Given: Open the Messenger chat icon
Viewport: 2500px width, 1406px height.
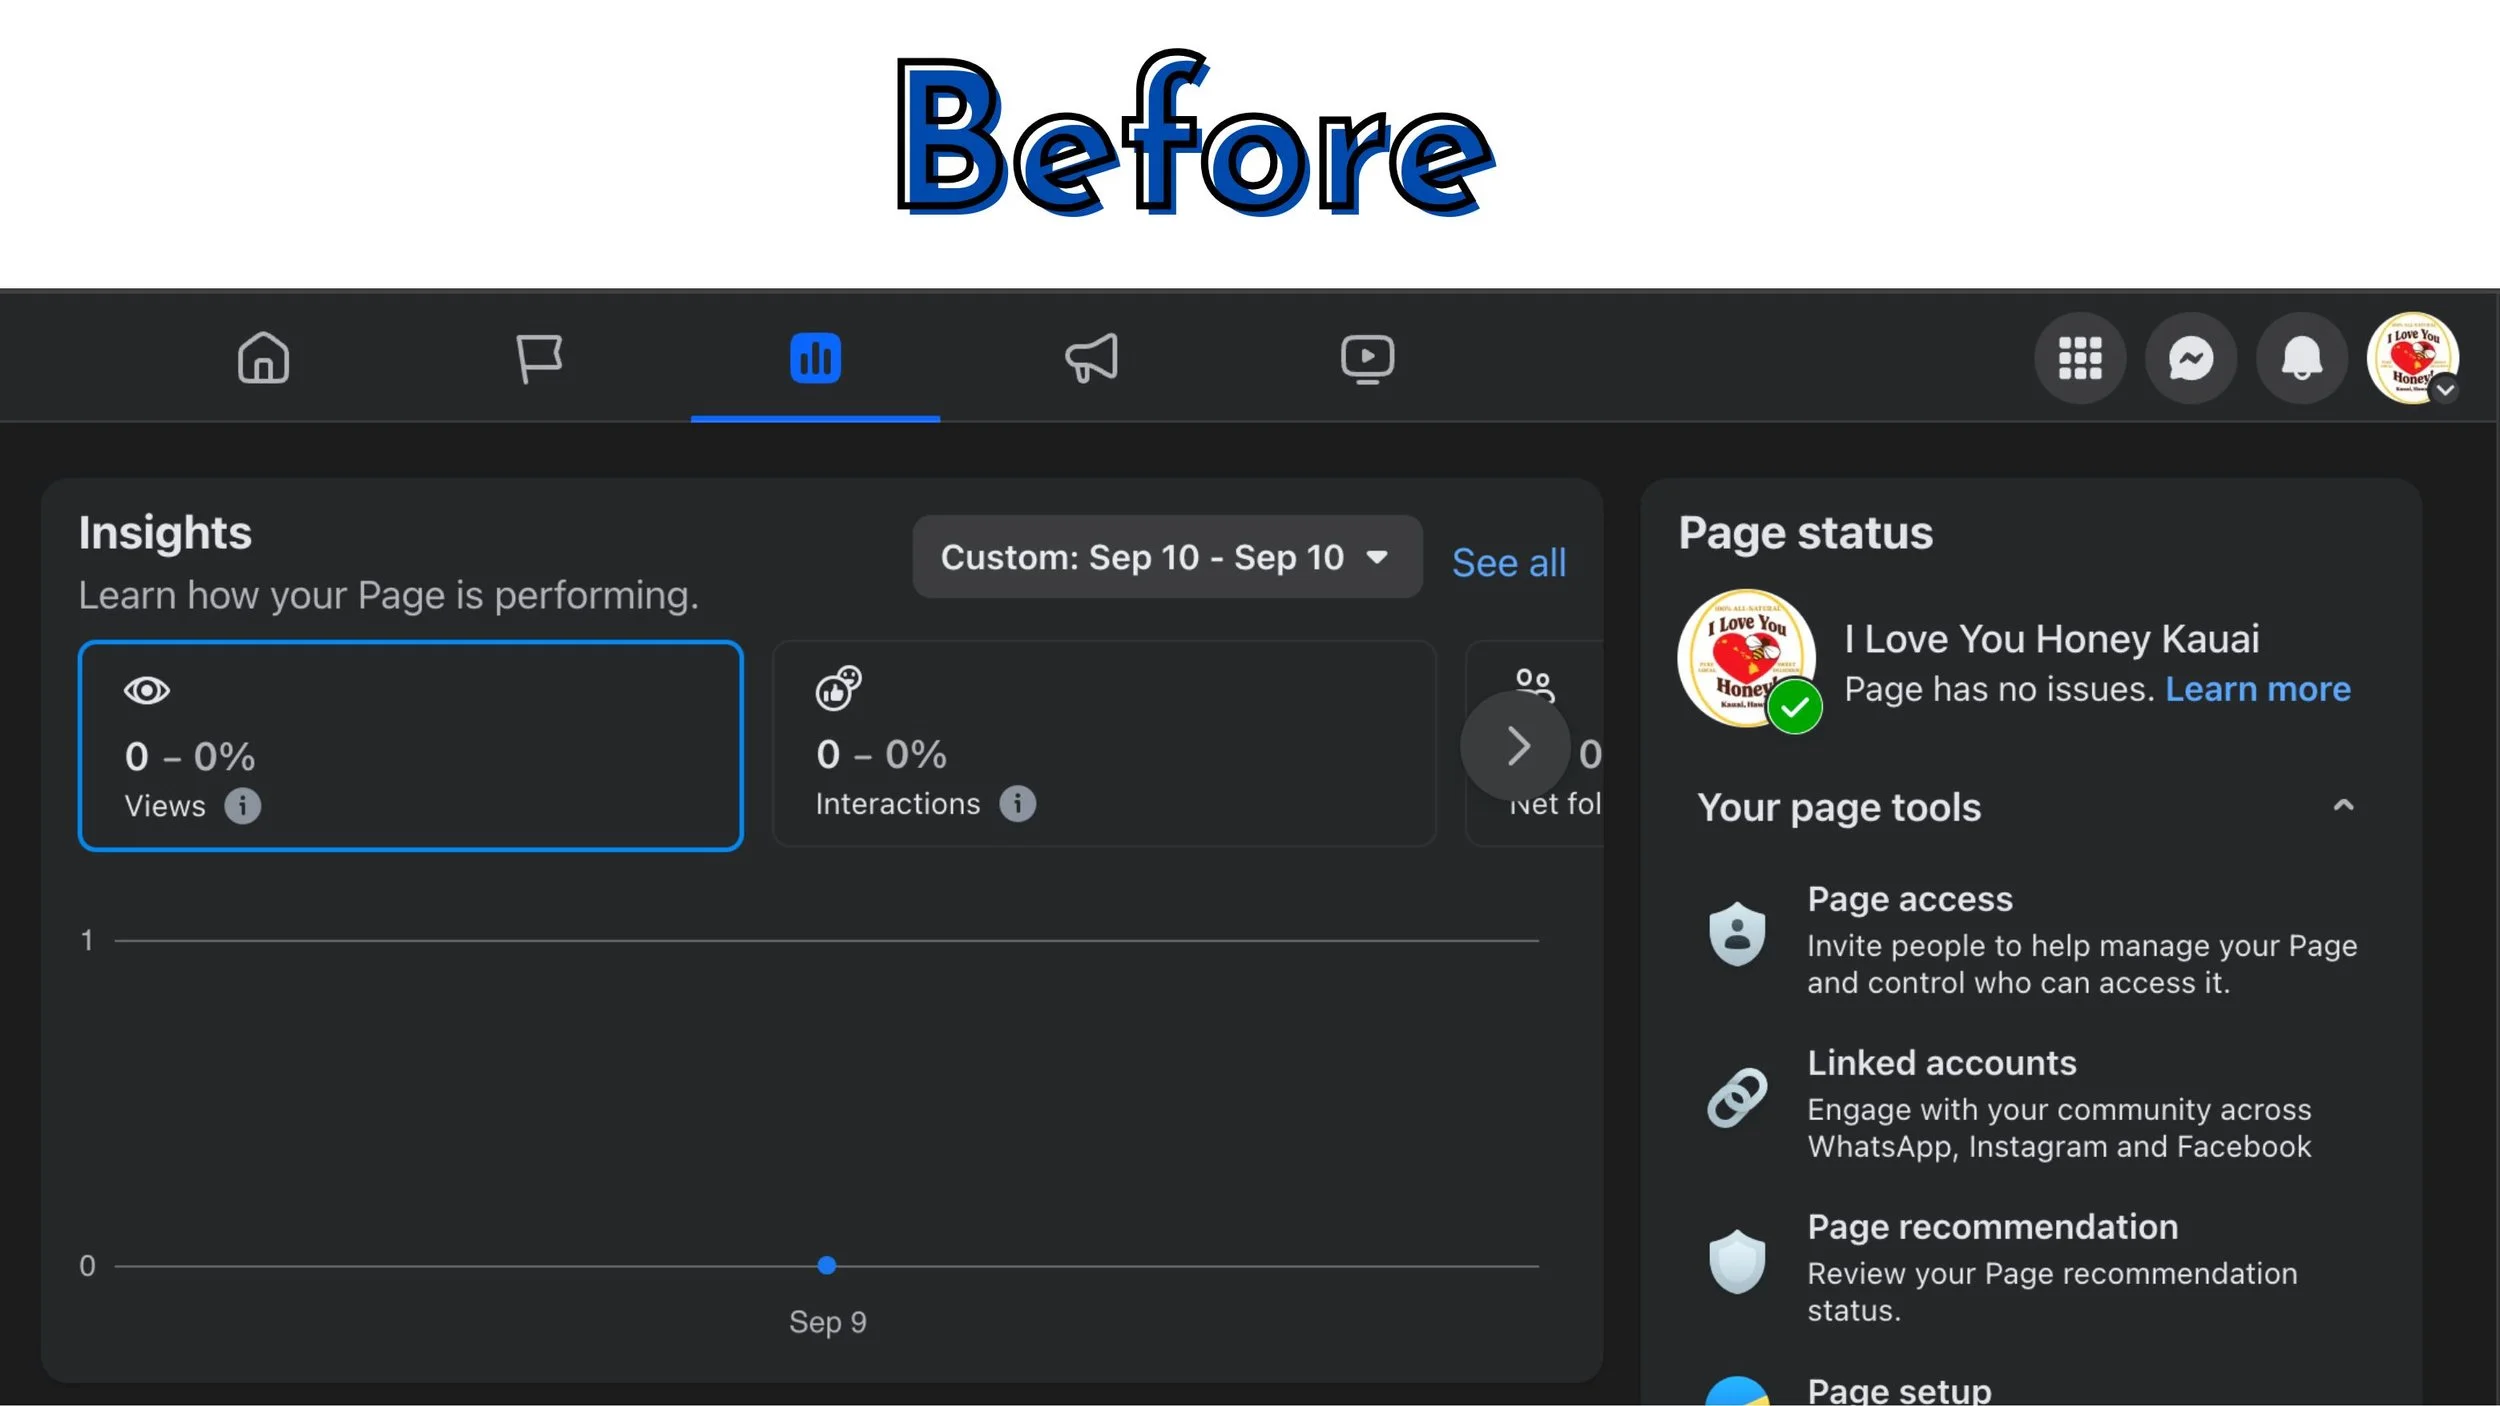Looking at the screenshot, I should [x=2191, y=358].
